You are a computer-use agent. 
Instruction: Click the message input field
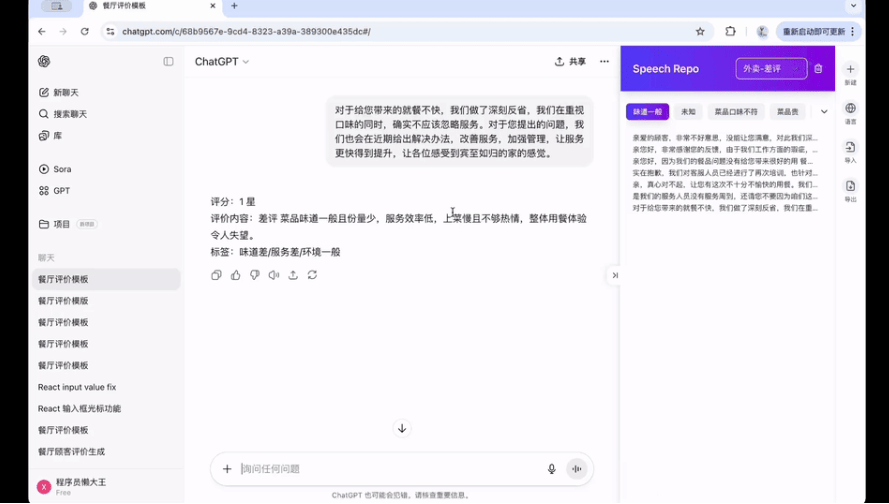click(390, 469)
